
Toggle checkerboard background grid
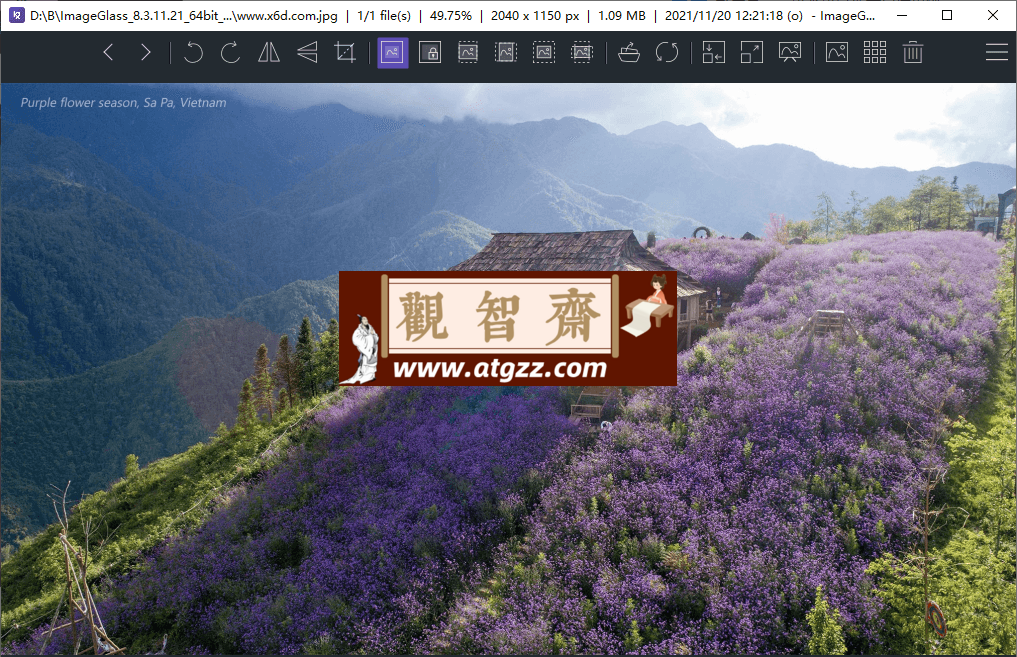875,53
